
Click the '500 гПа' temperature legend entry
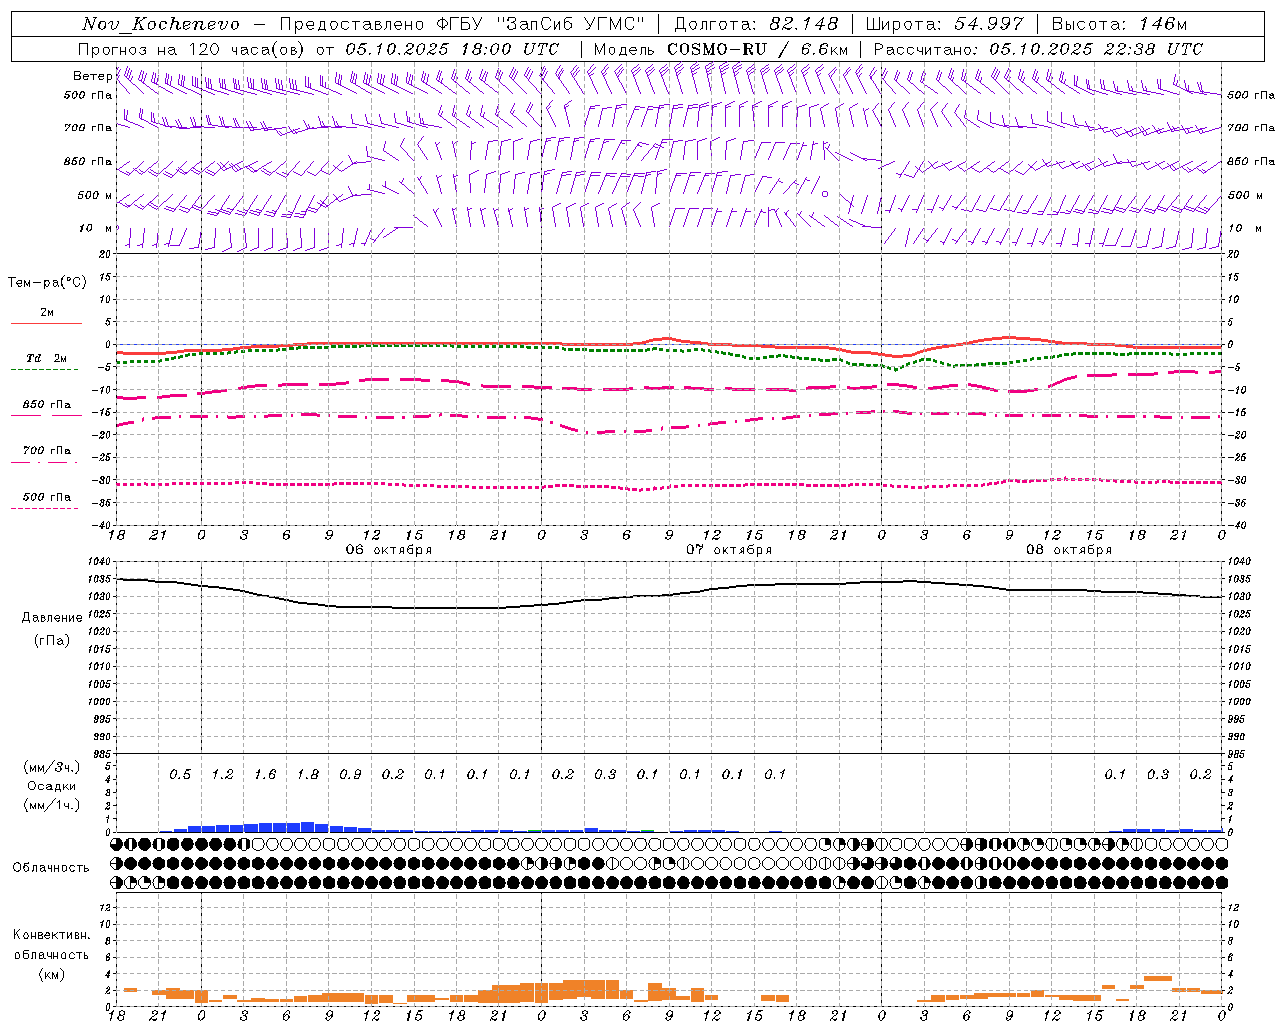pyautogui.click(x=46, y=497)
